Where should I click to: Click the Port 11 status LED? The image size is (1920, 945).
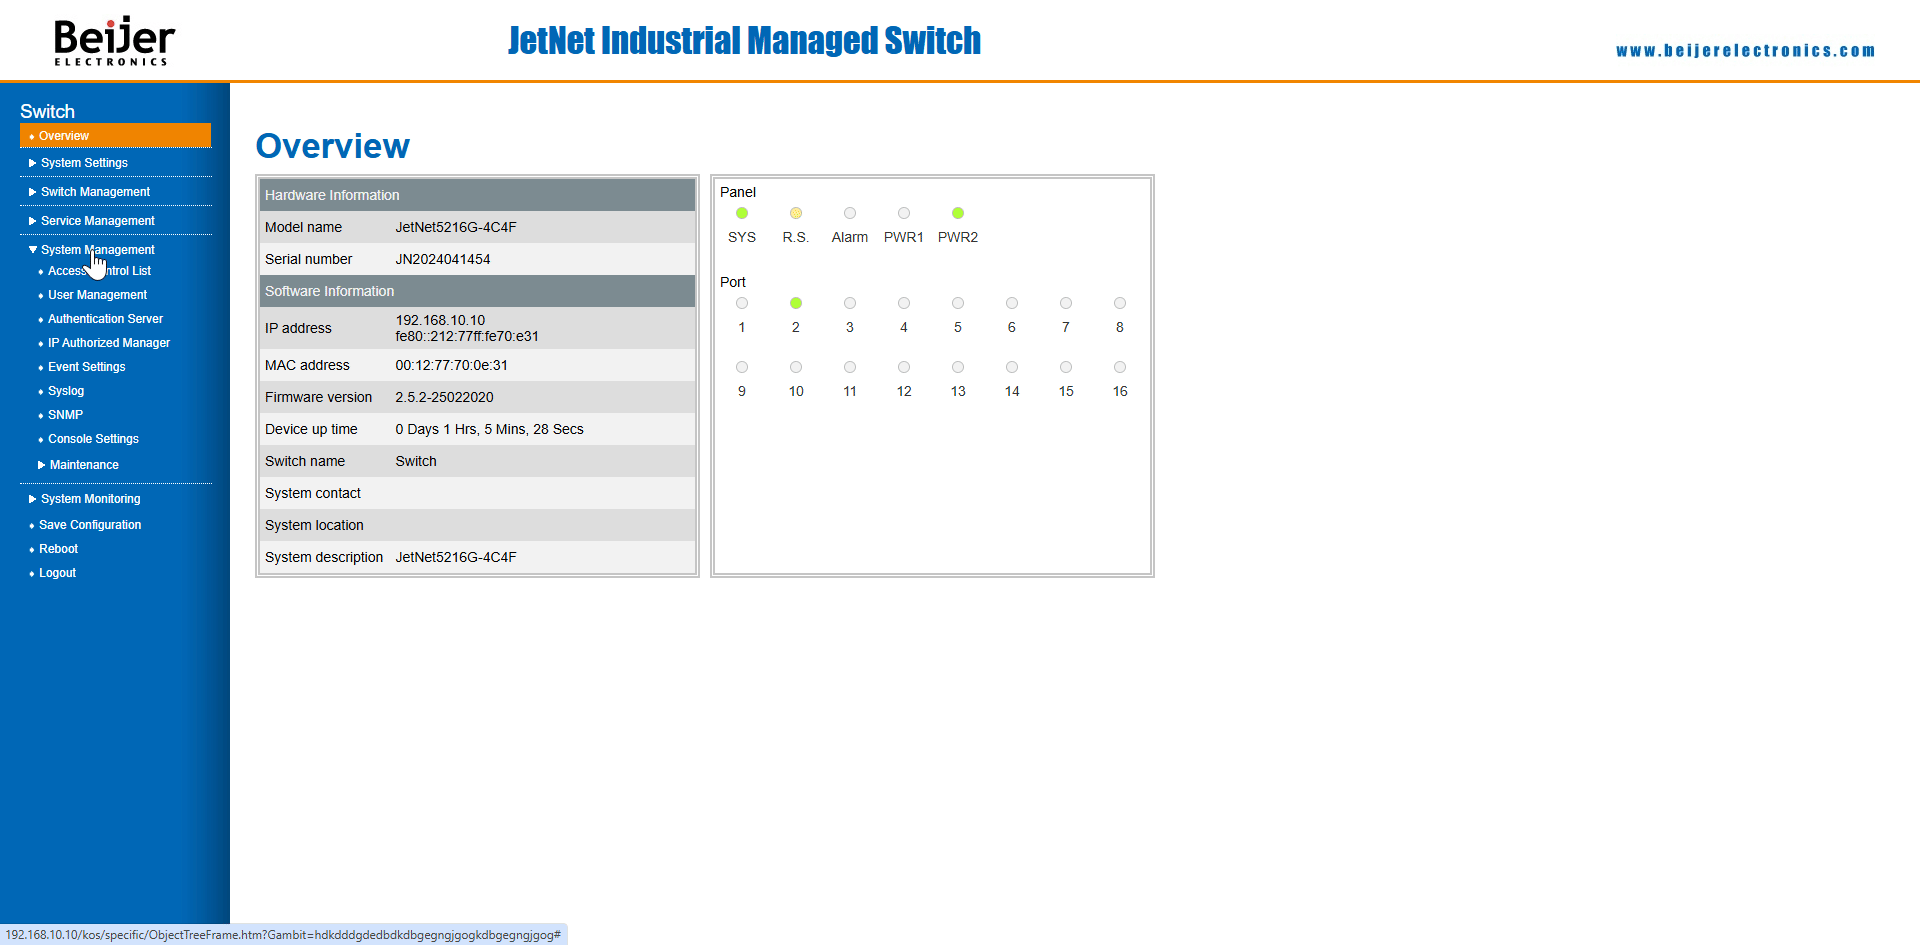pyautogui.click(x=850, y=367)
